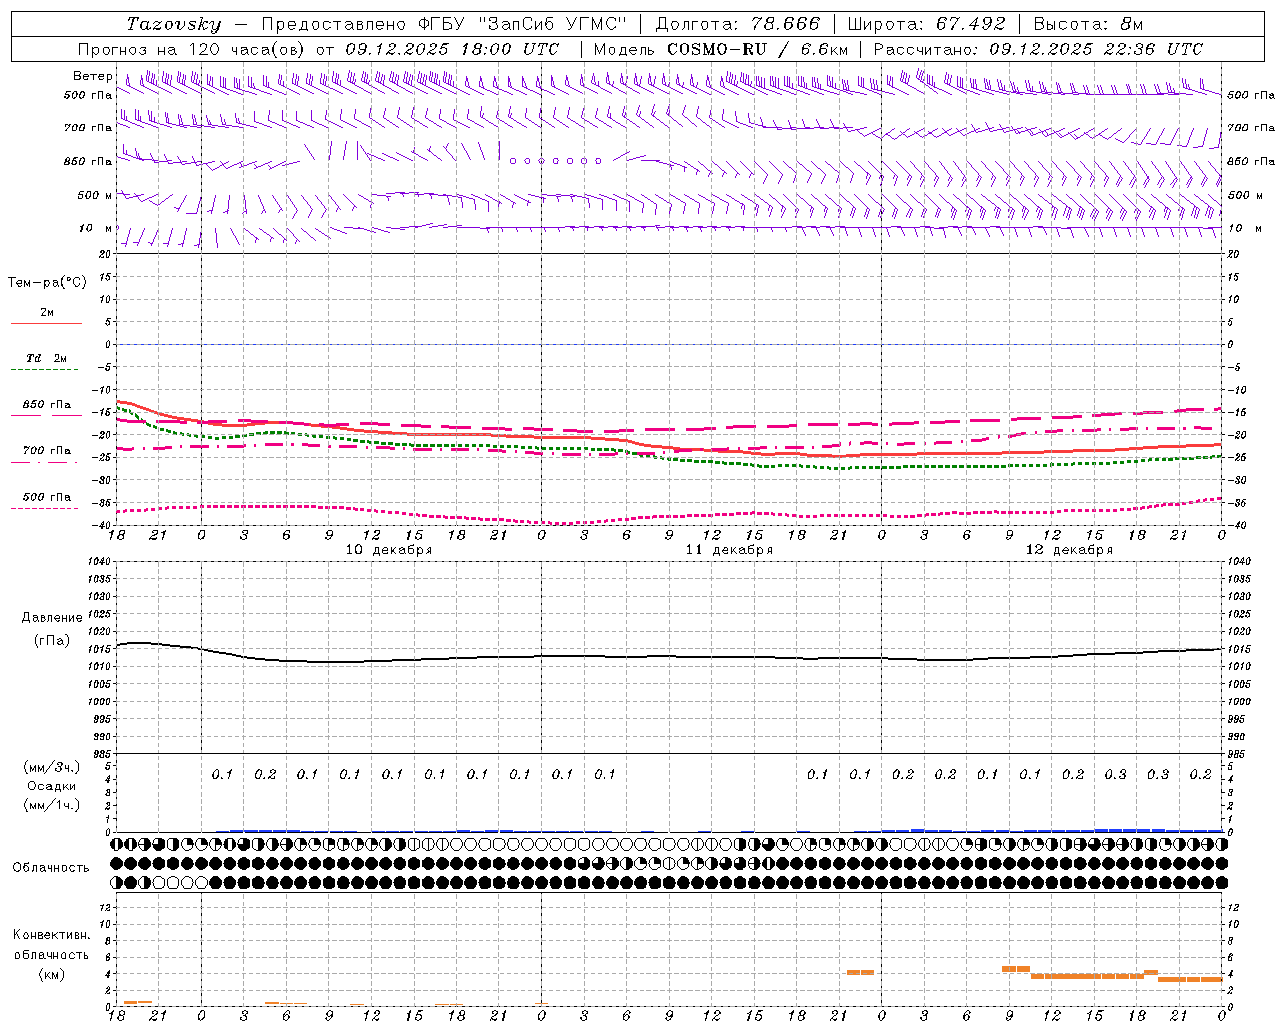The image size is (1280, 1024).
Task: Click the "Давление" pressure panel label
Action: click(52, 618)
